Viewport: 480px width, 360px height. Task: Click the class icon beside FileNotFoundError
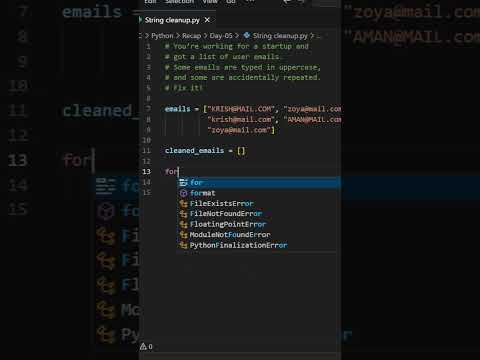tap(183, 214)
